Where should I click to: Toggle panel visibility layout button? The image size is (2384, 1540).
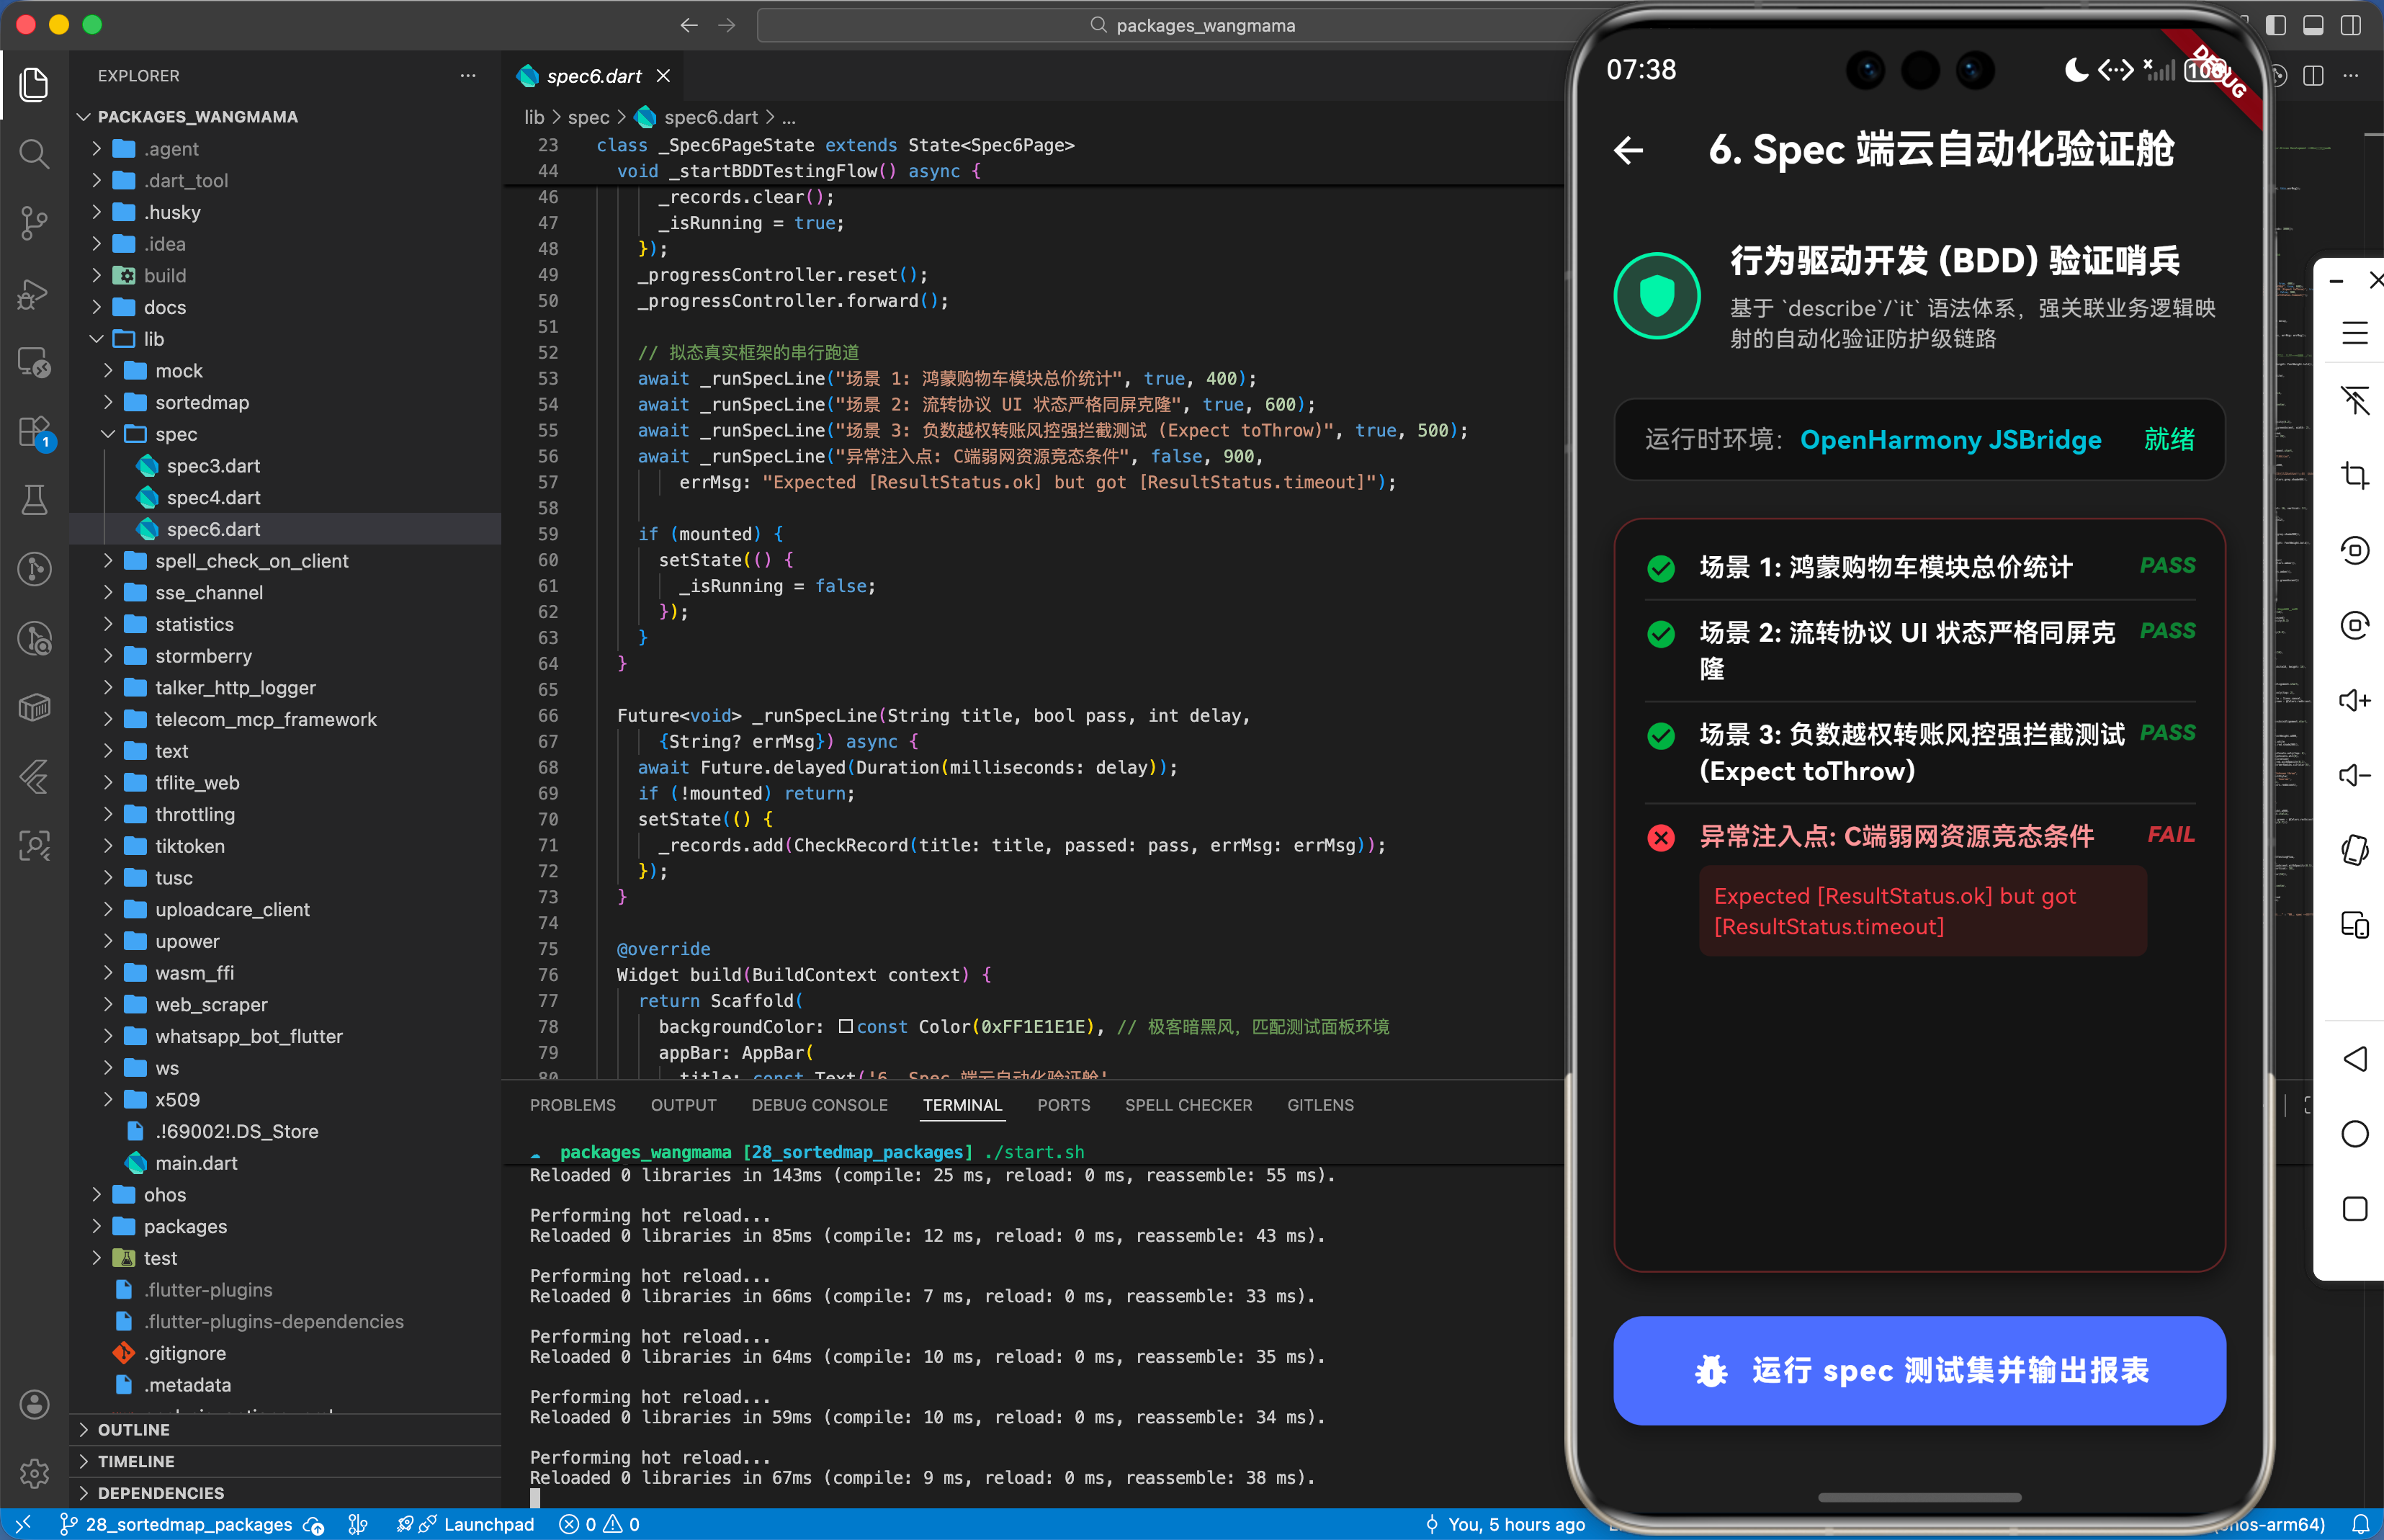[x=2313, y=25]
